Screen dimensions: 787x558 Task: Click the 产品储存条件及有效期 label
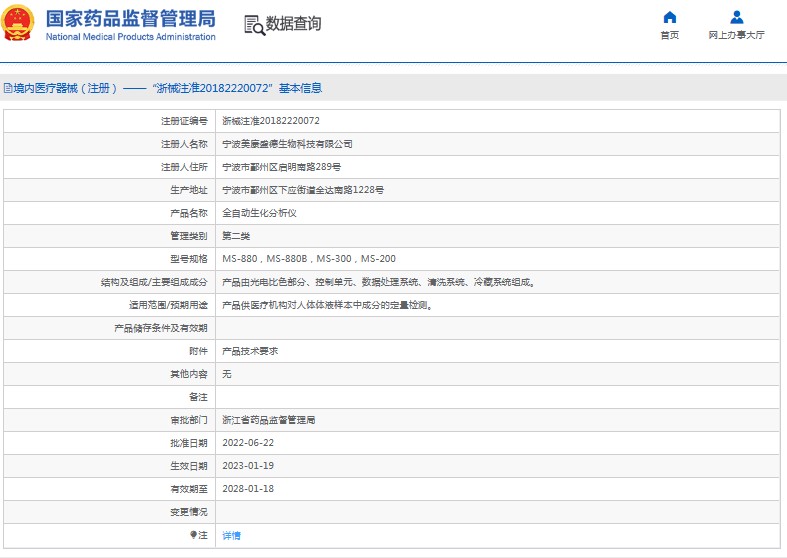click(161, 328)
